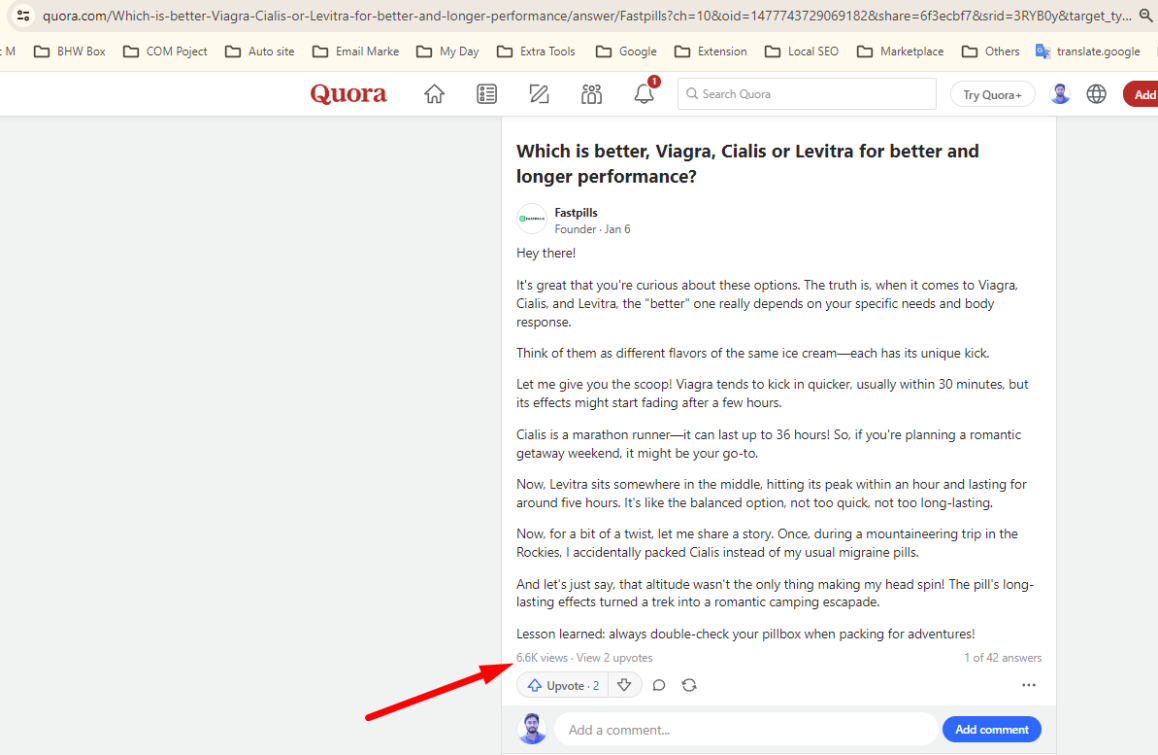Image resolution: width=1158 pixels, height=755 pixels.
Task: Click the zoom magnifier icon in the address bar
Action: pyautogui.click(x=1145, y=16)
